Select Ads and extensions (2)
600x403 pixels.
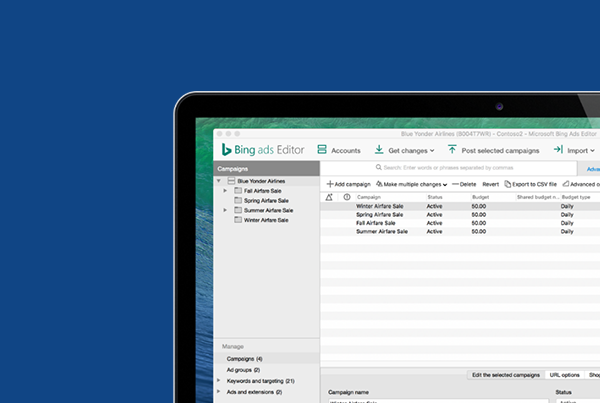pos(254,392)
